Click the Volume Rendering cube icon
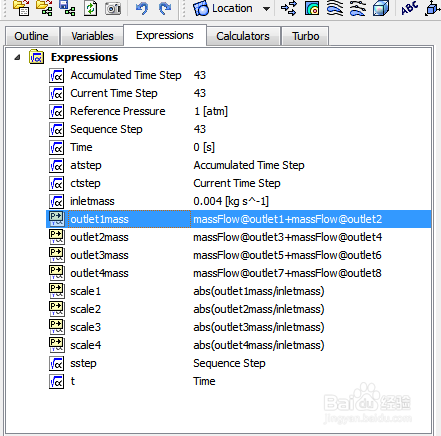Image resolution: width=441 pixels, height=436 pixels. 381,8
